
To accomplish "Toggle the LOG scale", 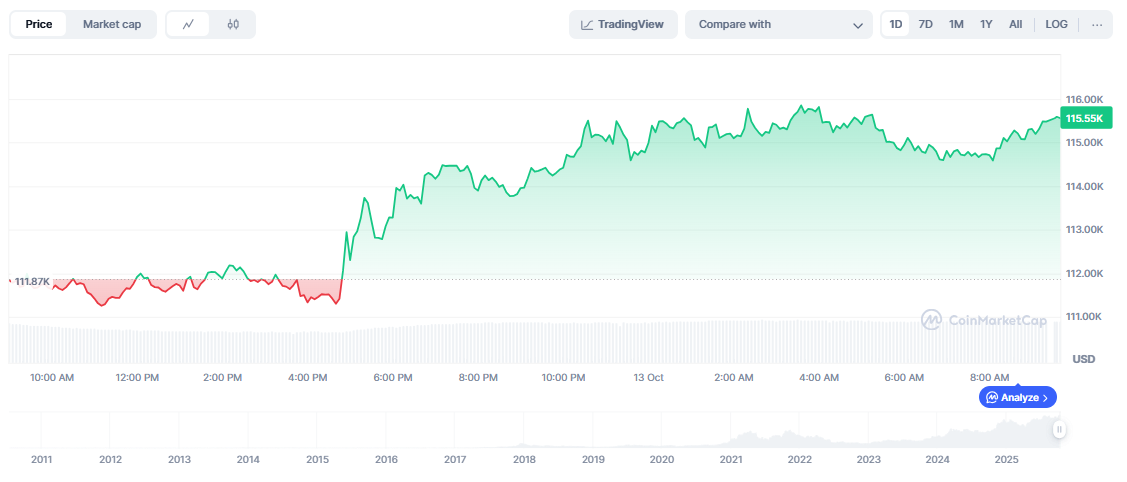I will coord(1057,24).
